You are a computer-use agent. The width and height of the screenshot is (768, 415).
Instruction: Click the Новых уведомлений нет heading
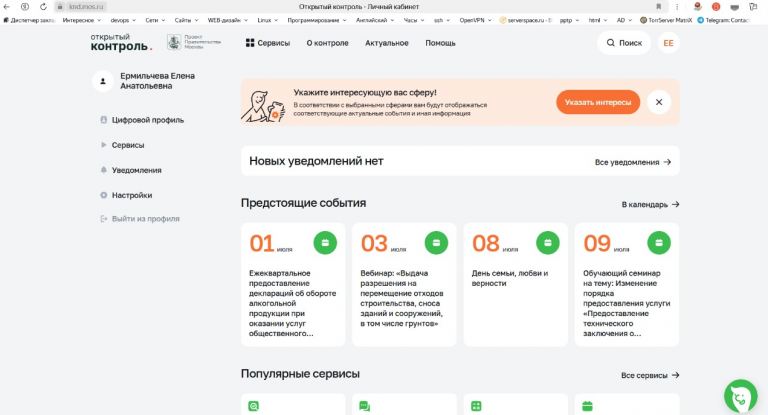[316, 161]
